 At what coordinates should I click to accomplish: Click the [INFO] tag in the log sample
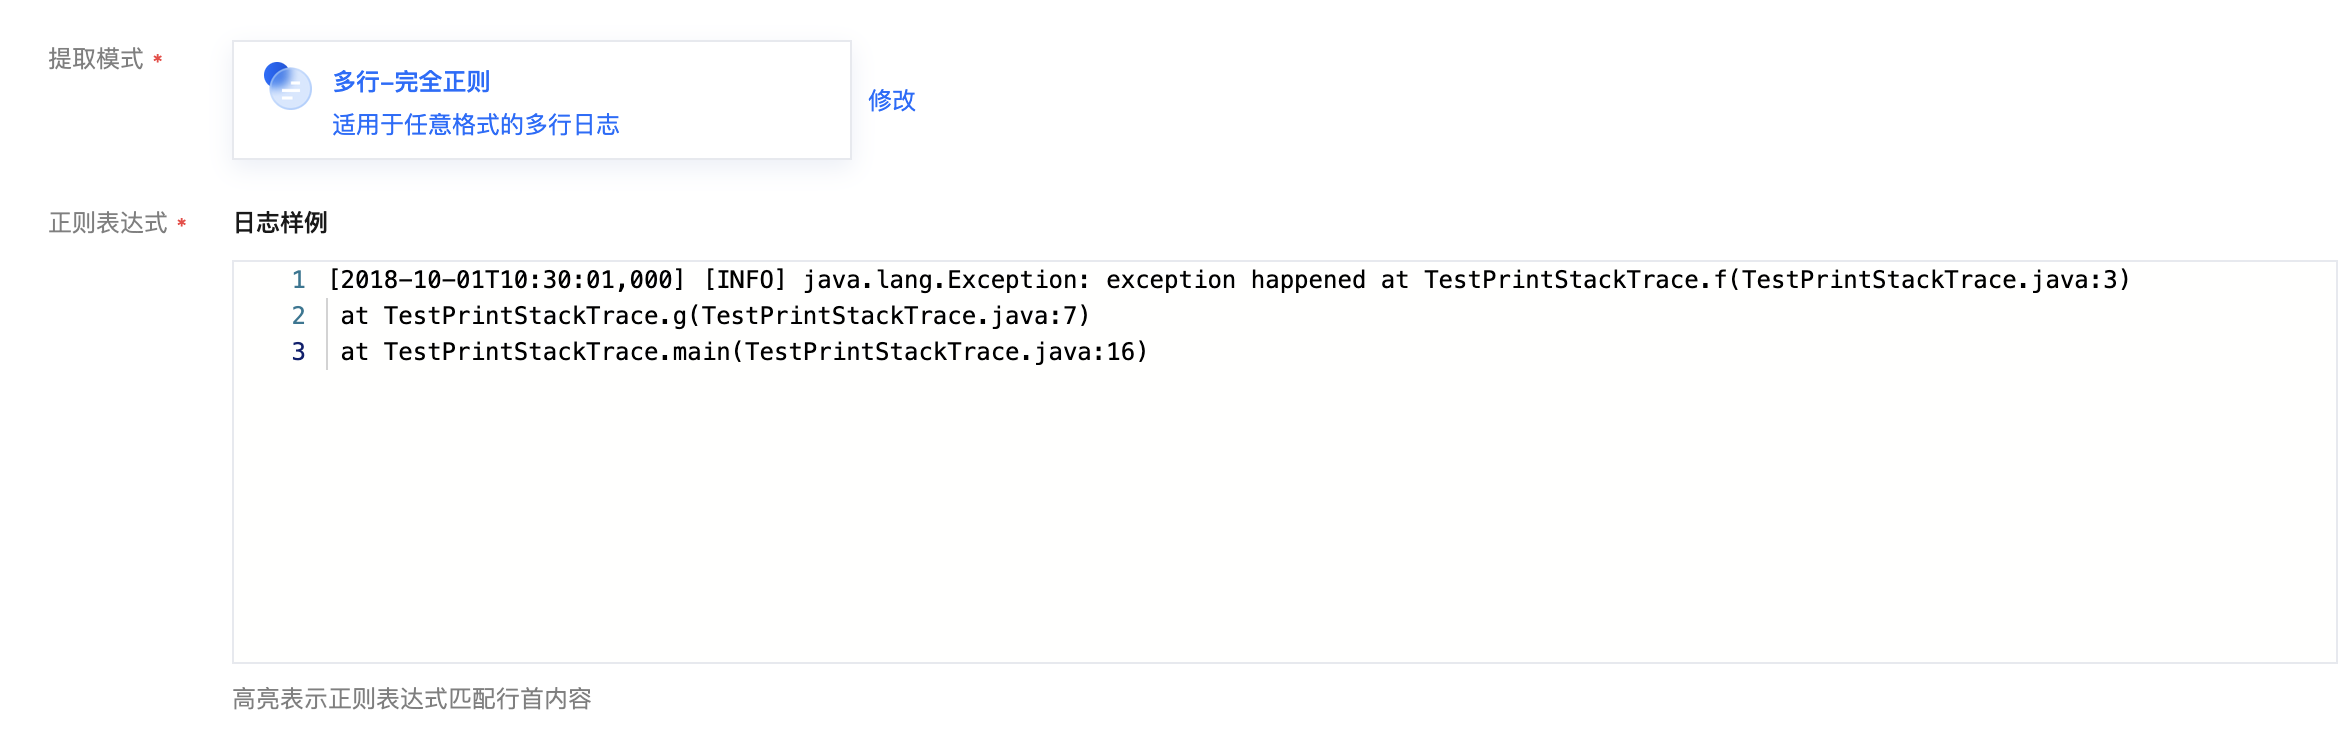coord(745,280)
